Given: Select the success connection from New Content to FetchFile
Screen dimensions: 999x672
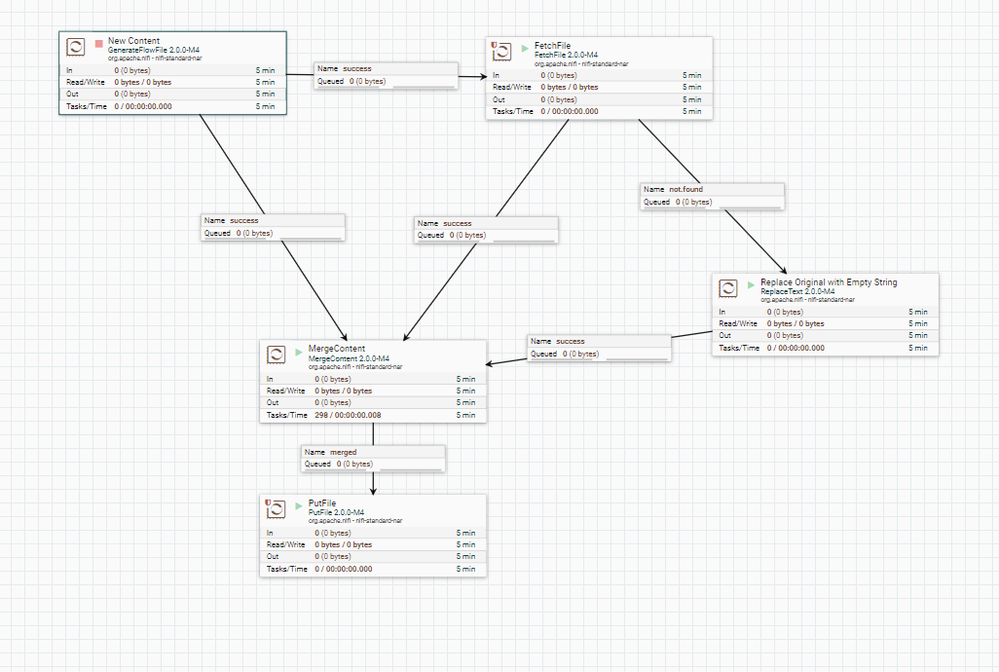Looking at the screenshot, I should (x=385, y=75).
